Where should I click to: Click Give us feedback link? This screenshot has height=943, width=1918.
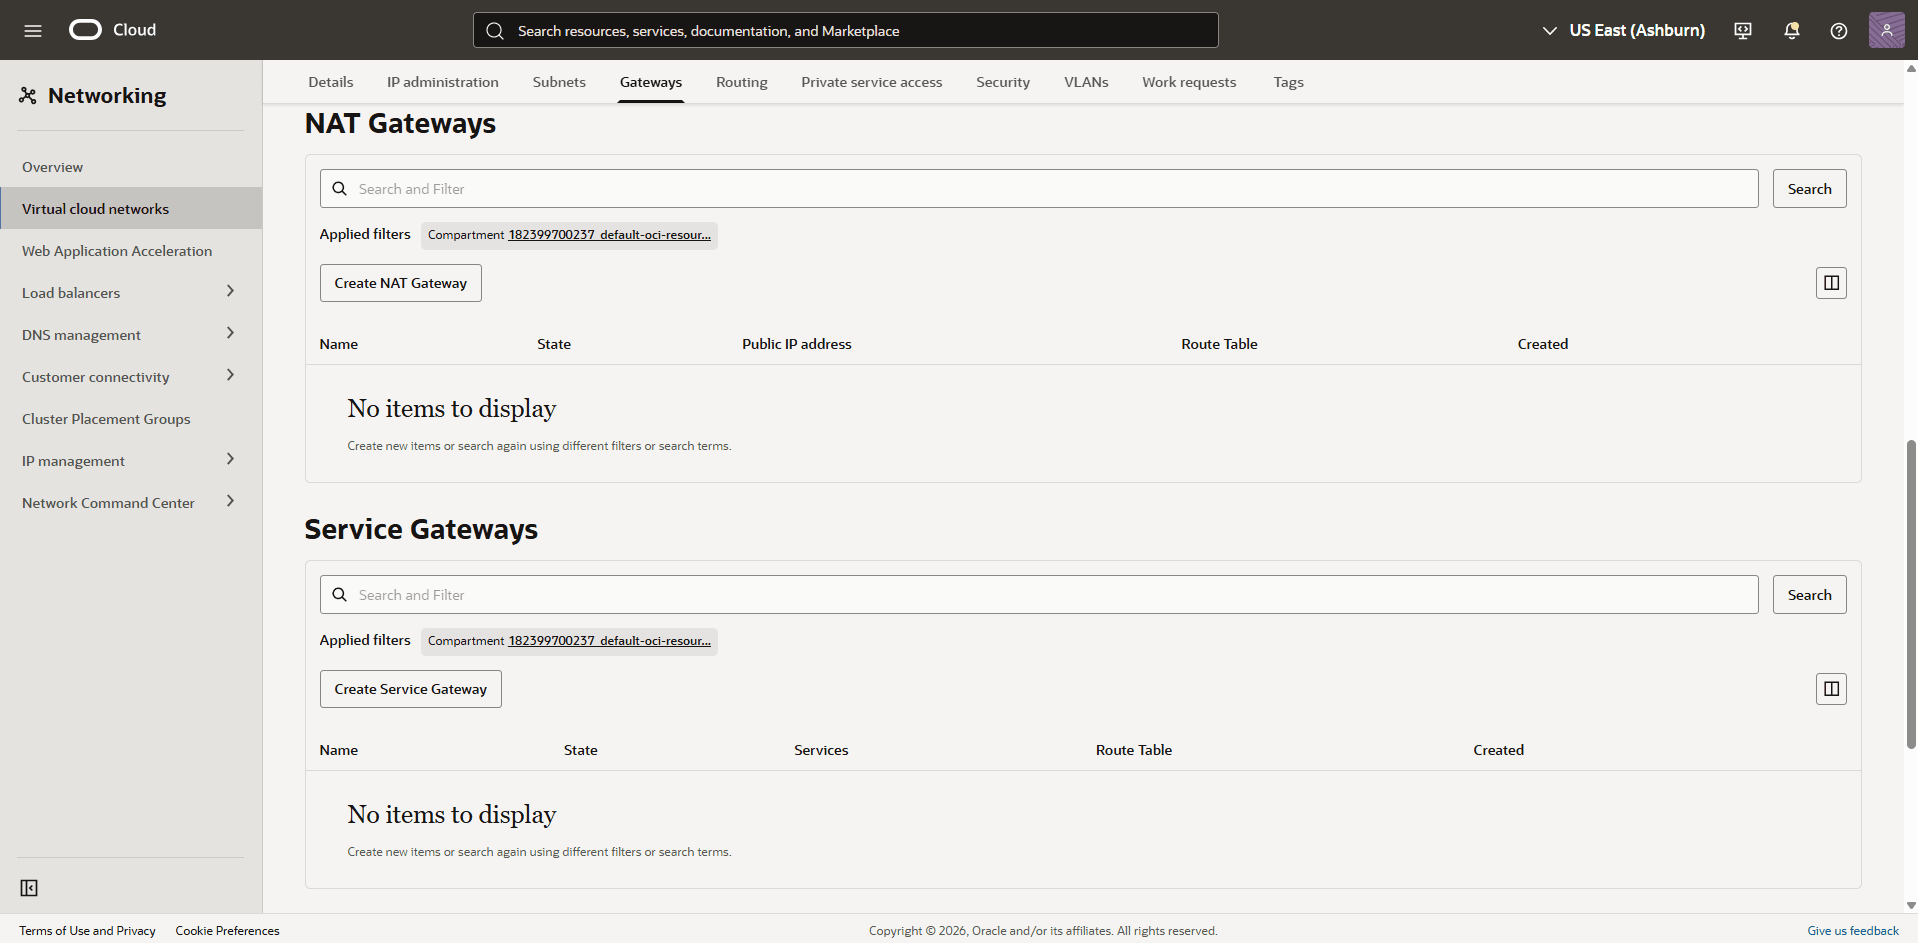pyautogui.click(x=1852, y=930)
